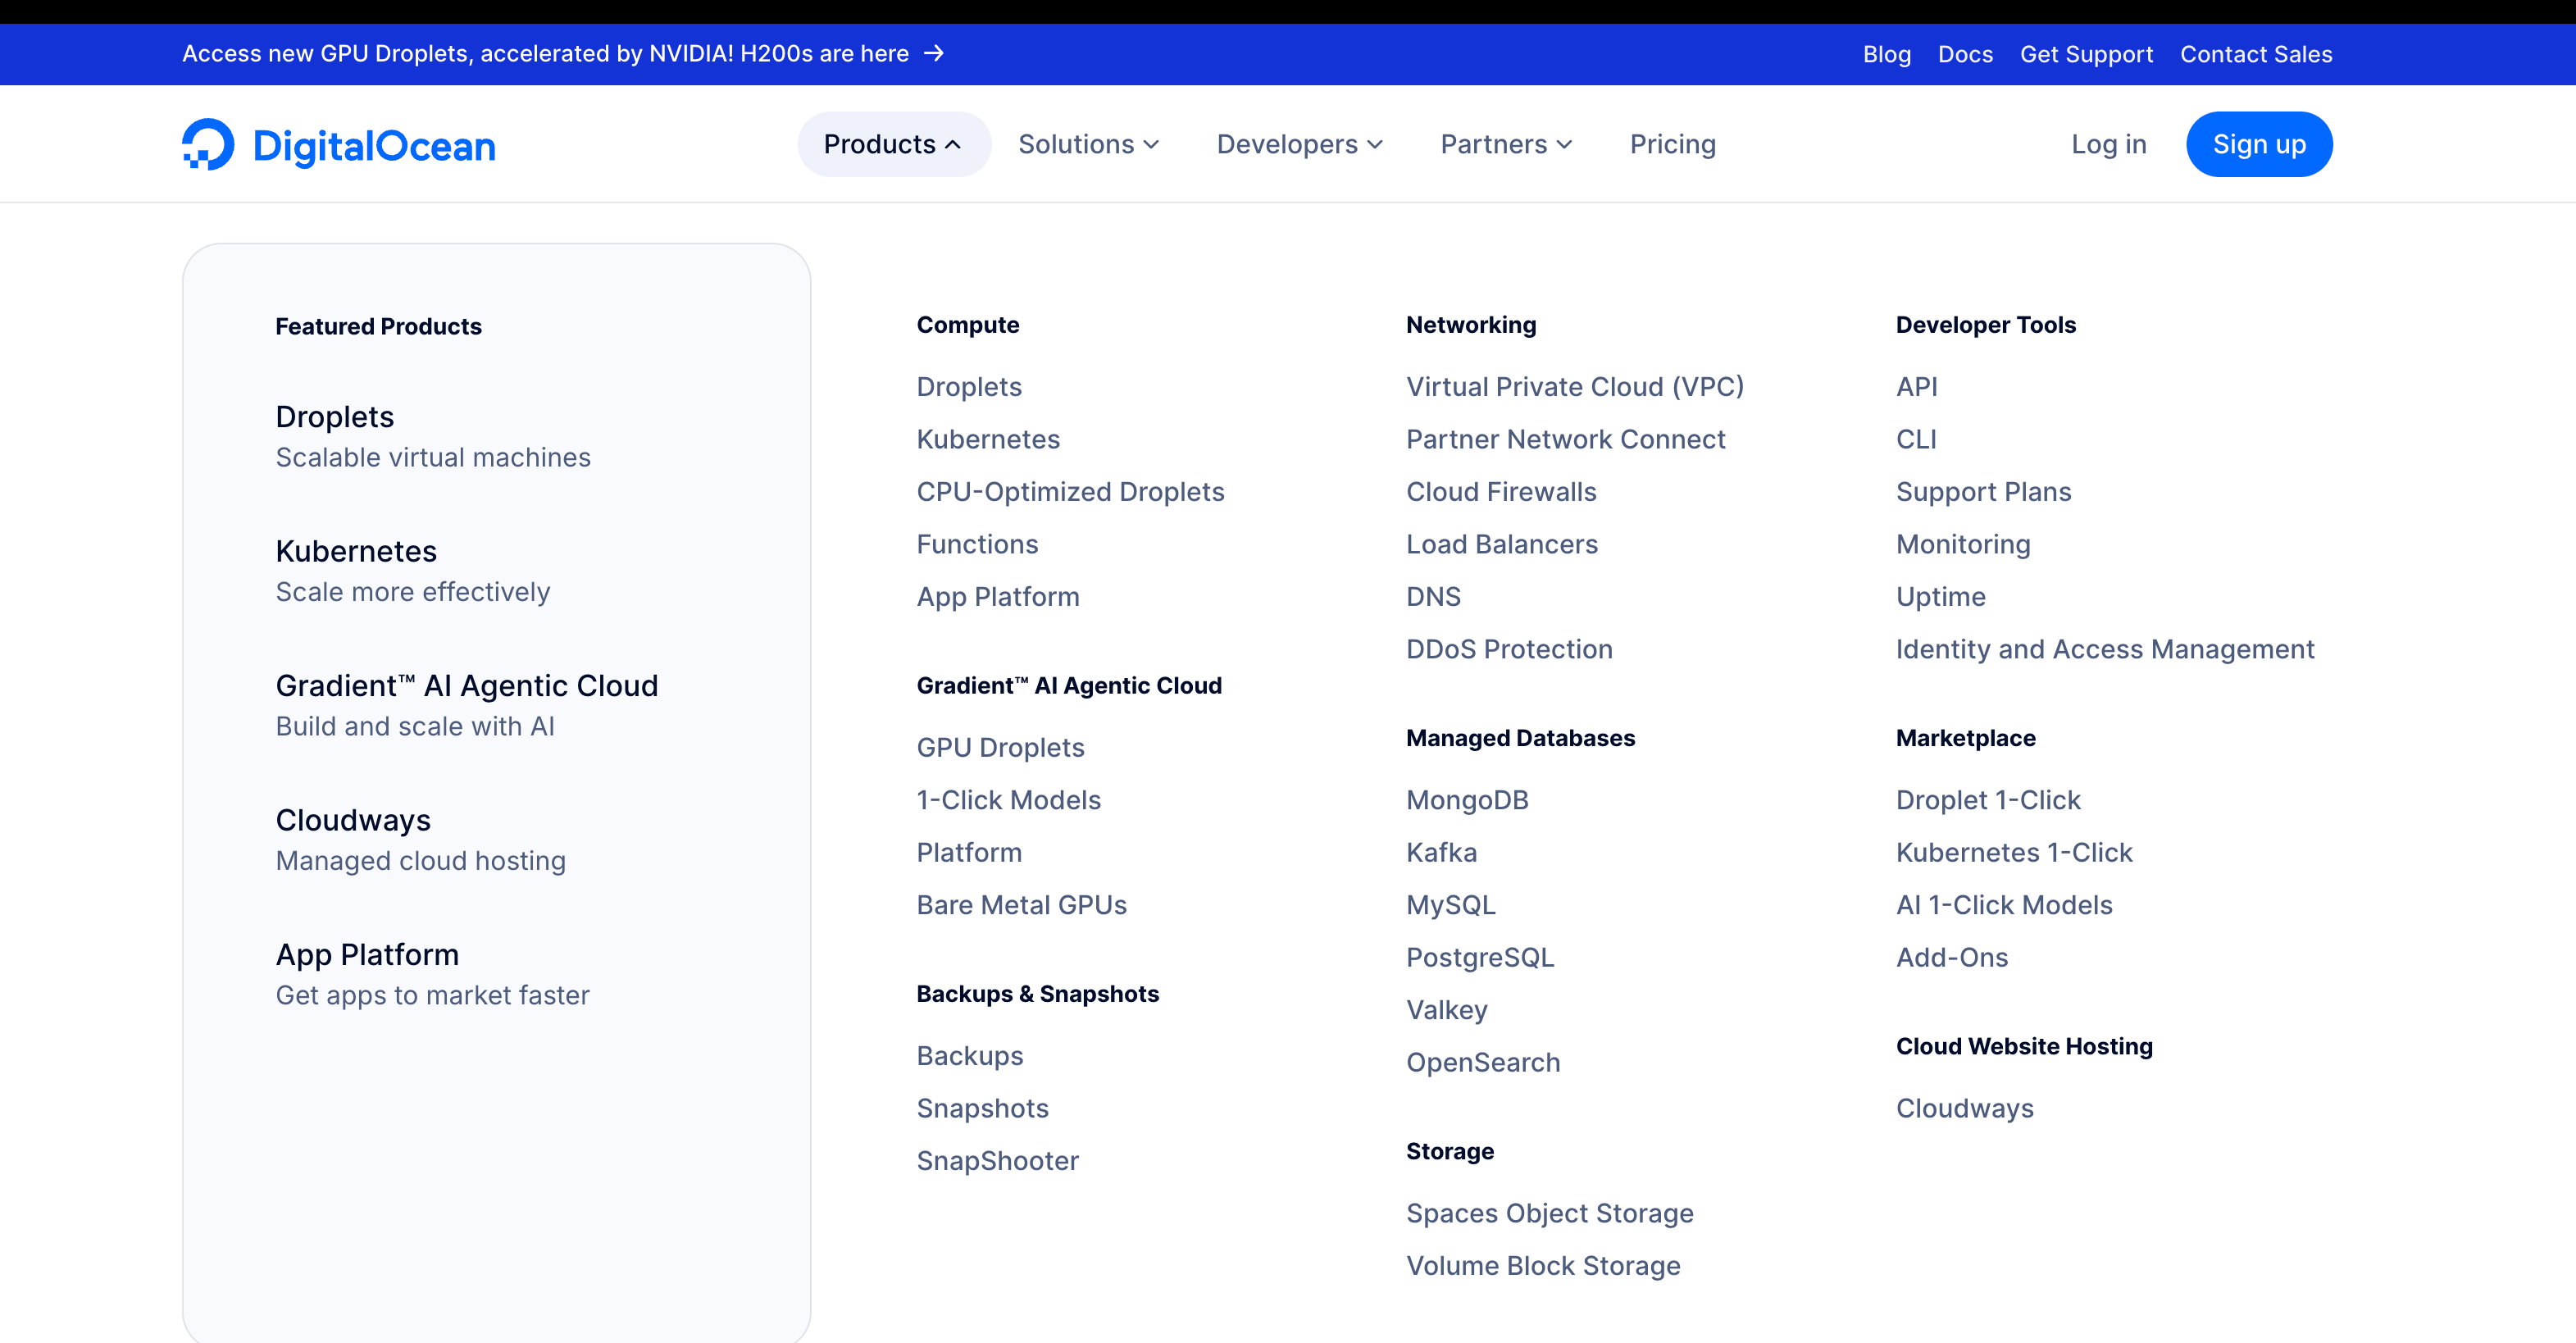Select featured Cloudways managed cloud hosting
This screenshot has height=1343, width=2576.
(x=421, y=840)
